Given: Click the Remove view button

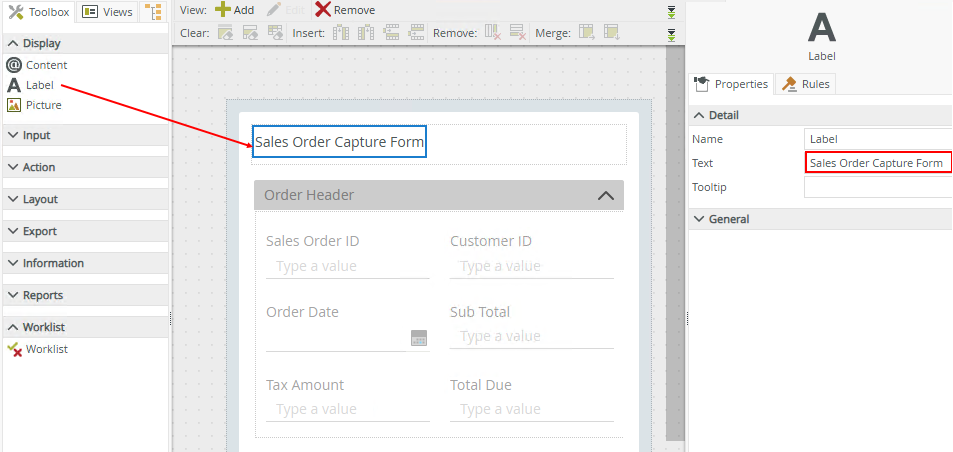Looking at the screenshot, I should click(x=345, y=10).
